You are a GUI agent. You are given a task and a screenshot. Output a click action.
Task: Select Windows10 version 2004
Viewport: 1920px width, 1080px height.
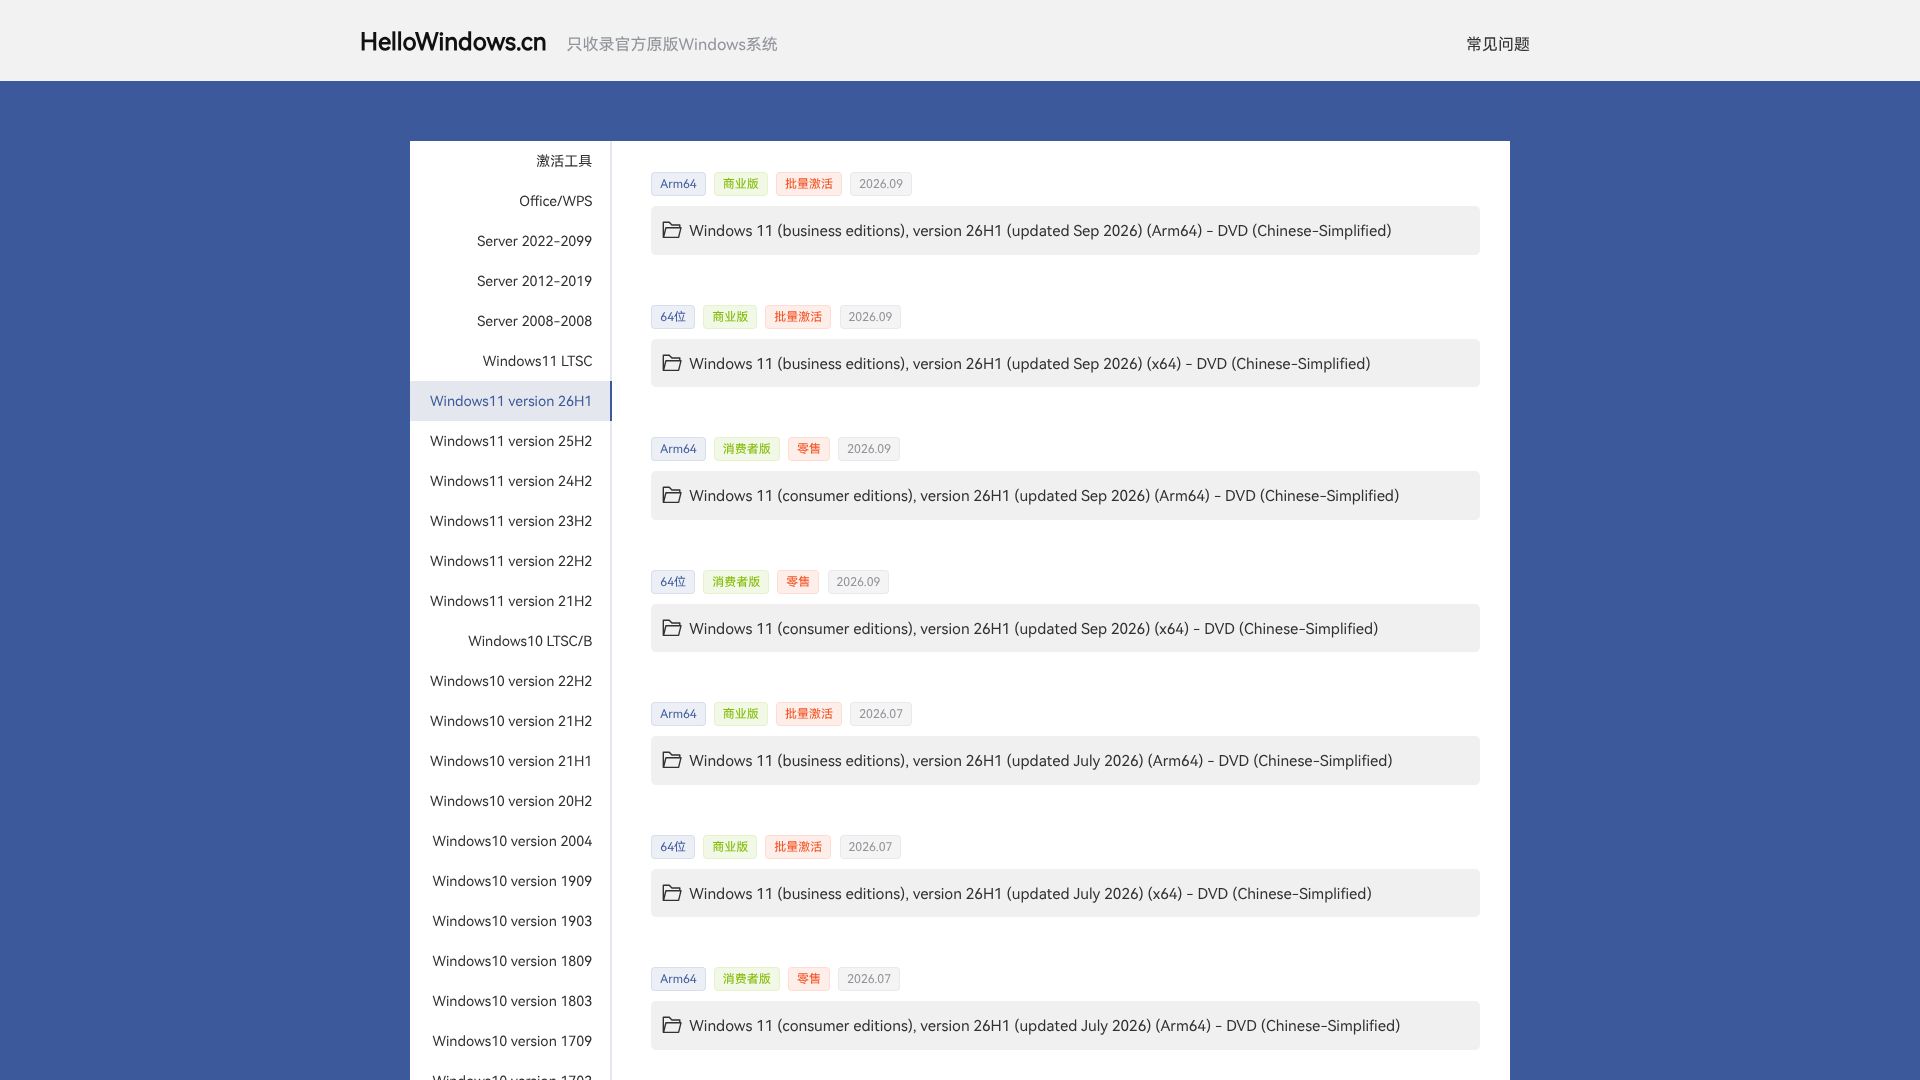coord(510,841)
